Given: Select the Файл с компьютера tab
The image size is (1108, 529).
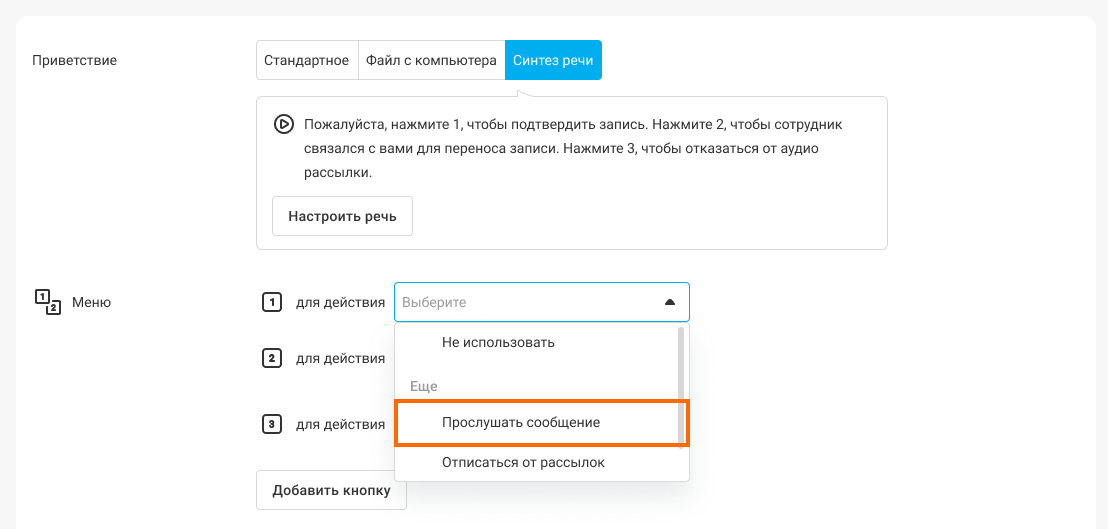Looking at the screenshot, I should (x=431, y=60).
